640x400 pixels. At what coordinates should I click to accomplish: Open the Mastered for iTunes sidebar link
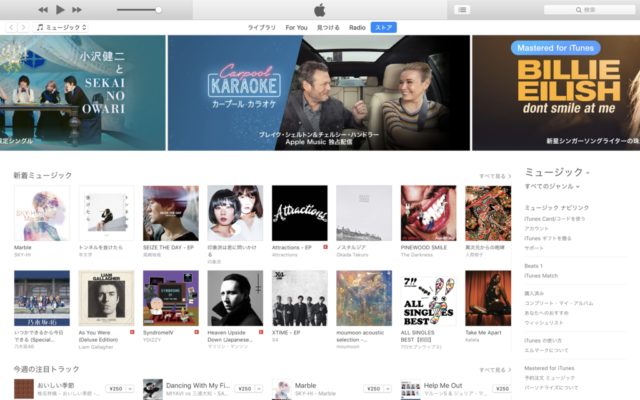[549, 368]
